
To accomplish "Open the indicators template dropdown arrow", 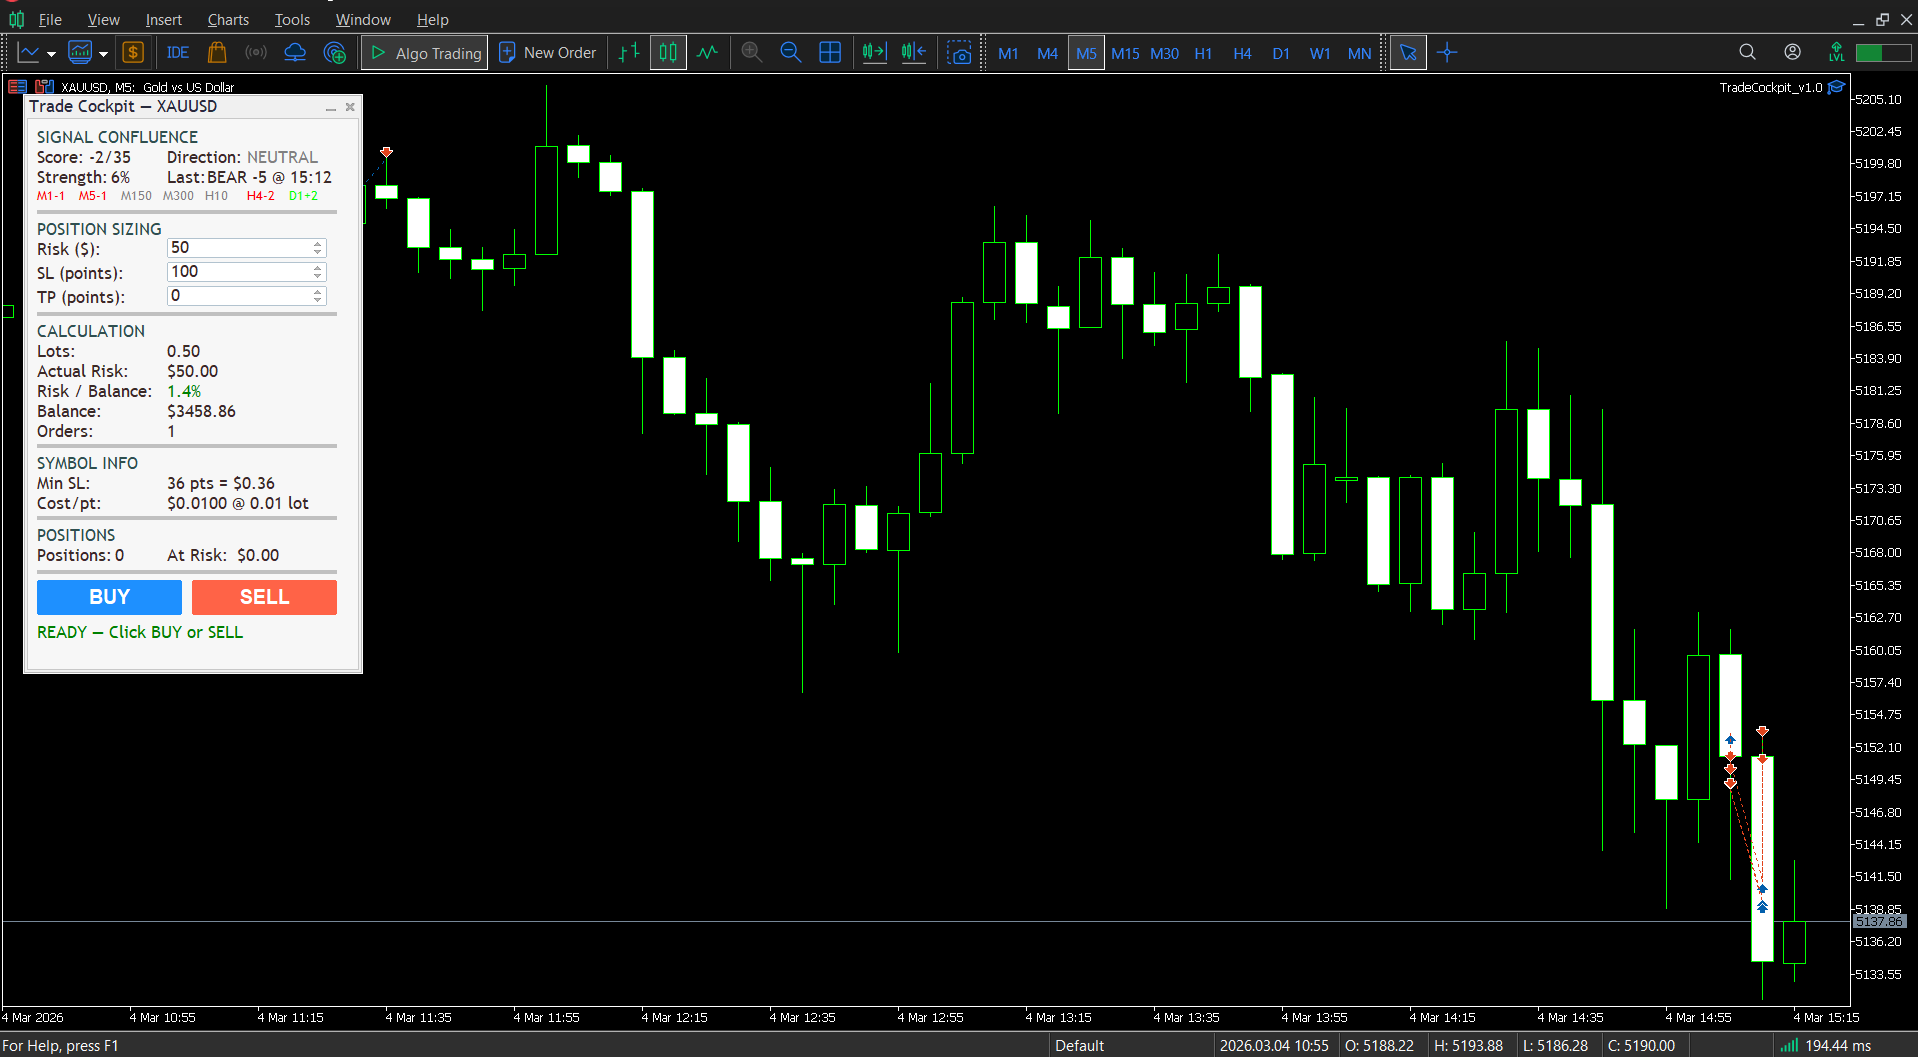I will click(103, 54).
